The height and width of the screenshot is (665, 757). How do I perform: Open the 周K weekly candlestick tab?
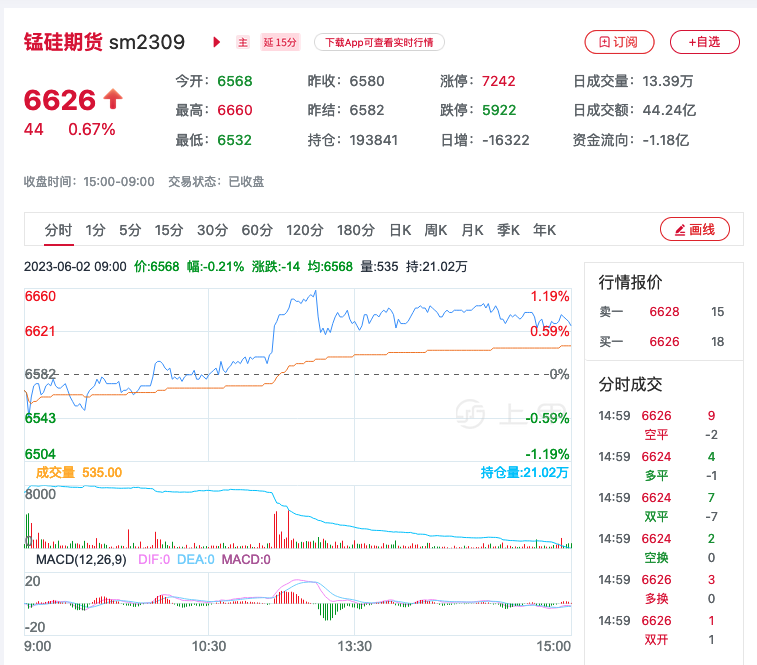tap(435, 230)
